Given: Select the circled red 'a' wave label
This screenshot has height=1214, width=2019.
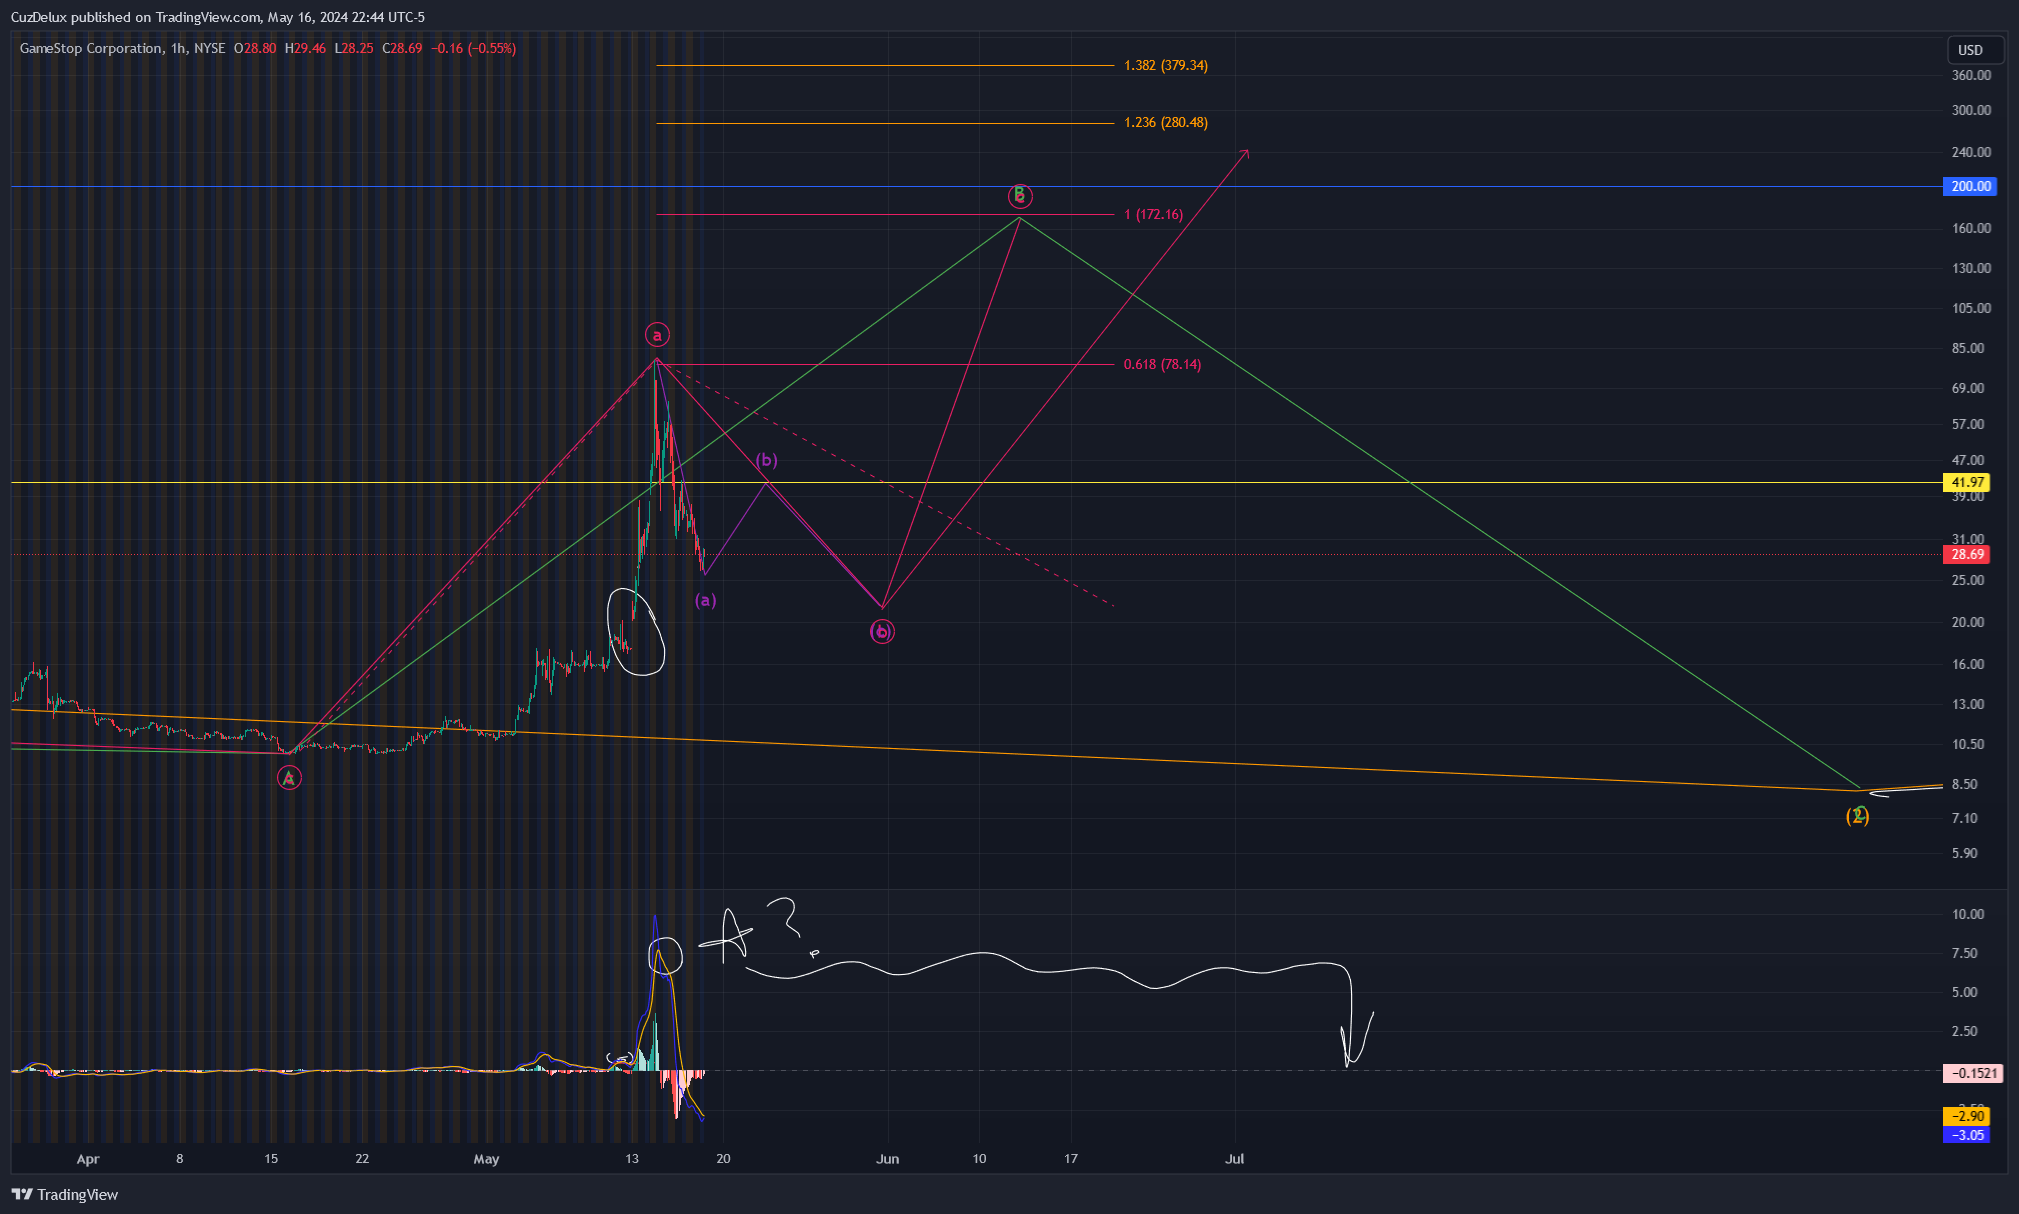Looking at the screenshot, I should [x=657, y=335].
